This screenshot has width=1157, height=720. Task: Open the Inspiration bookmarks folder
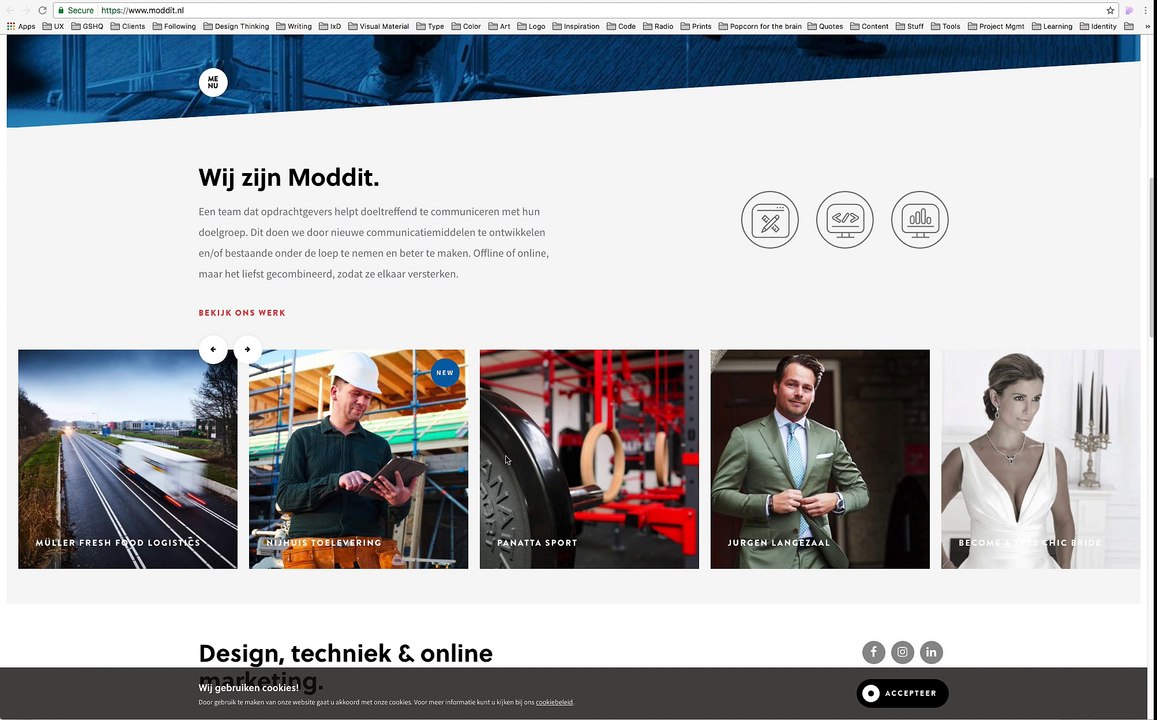[576, 26]
